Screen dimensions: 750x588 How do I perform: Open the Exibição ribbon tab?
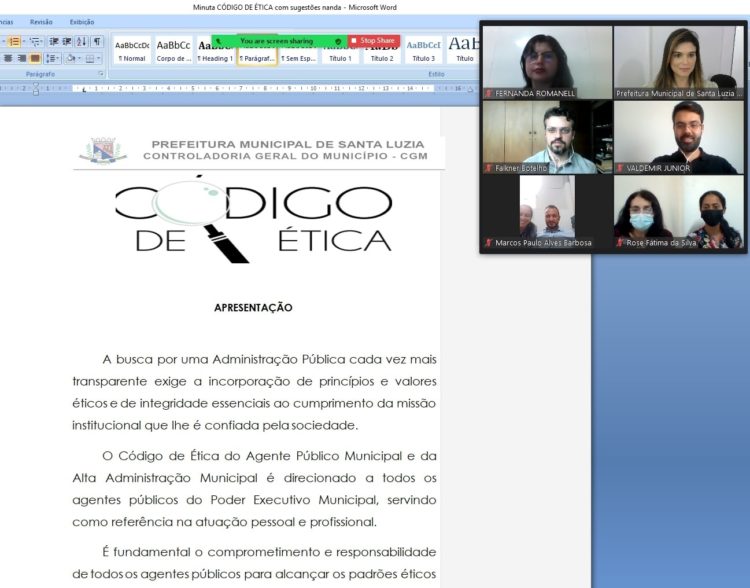pyautogui.click(x=82, y=21)
